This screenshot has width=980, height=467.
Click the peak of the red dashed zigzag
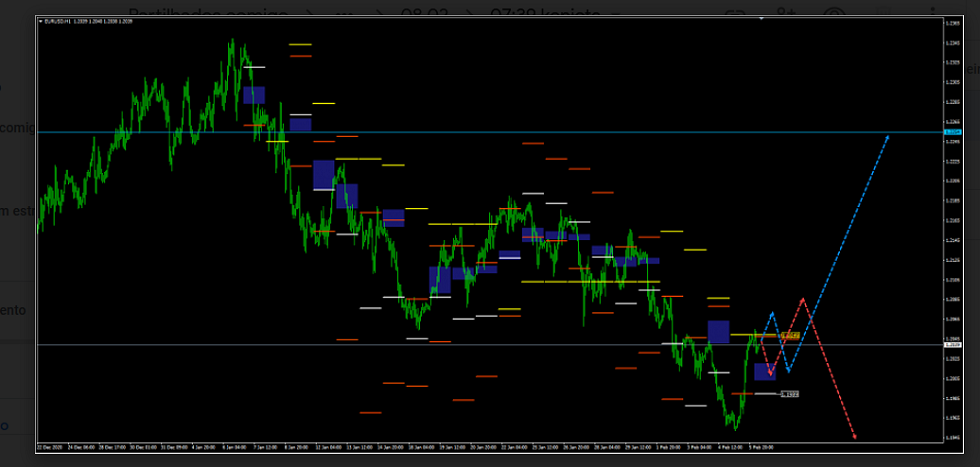click(x=802, y=299)
